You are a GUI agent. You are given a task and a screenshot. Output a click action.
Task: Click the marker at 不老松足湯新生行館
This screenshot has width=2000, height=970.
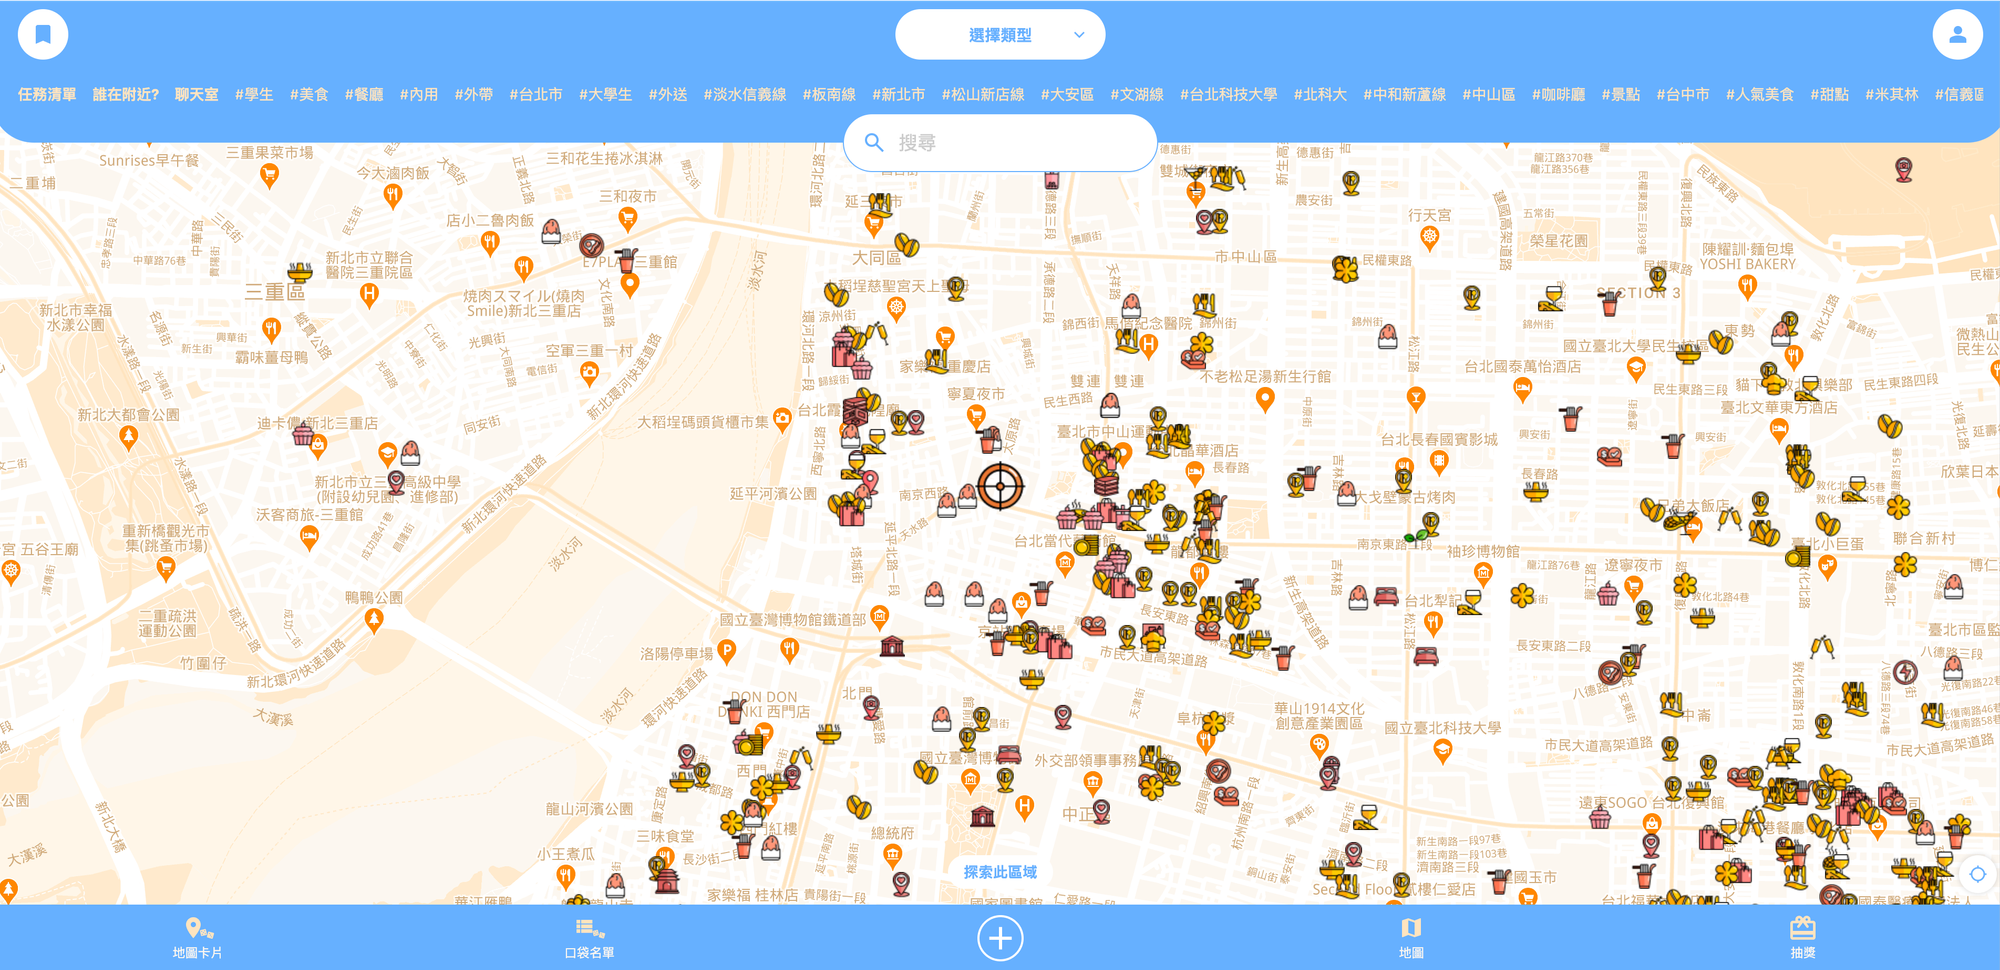(x=1265, y=399)
